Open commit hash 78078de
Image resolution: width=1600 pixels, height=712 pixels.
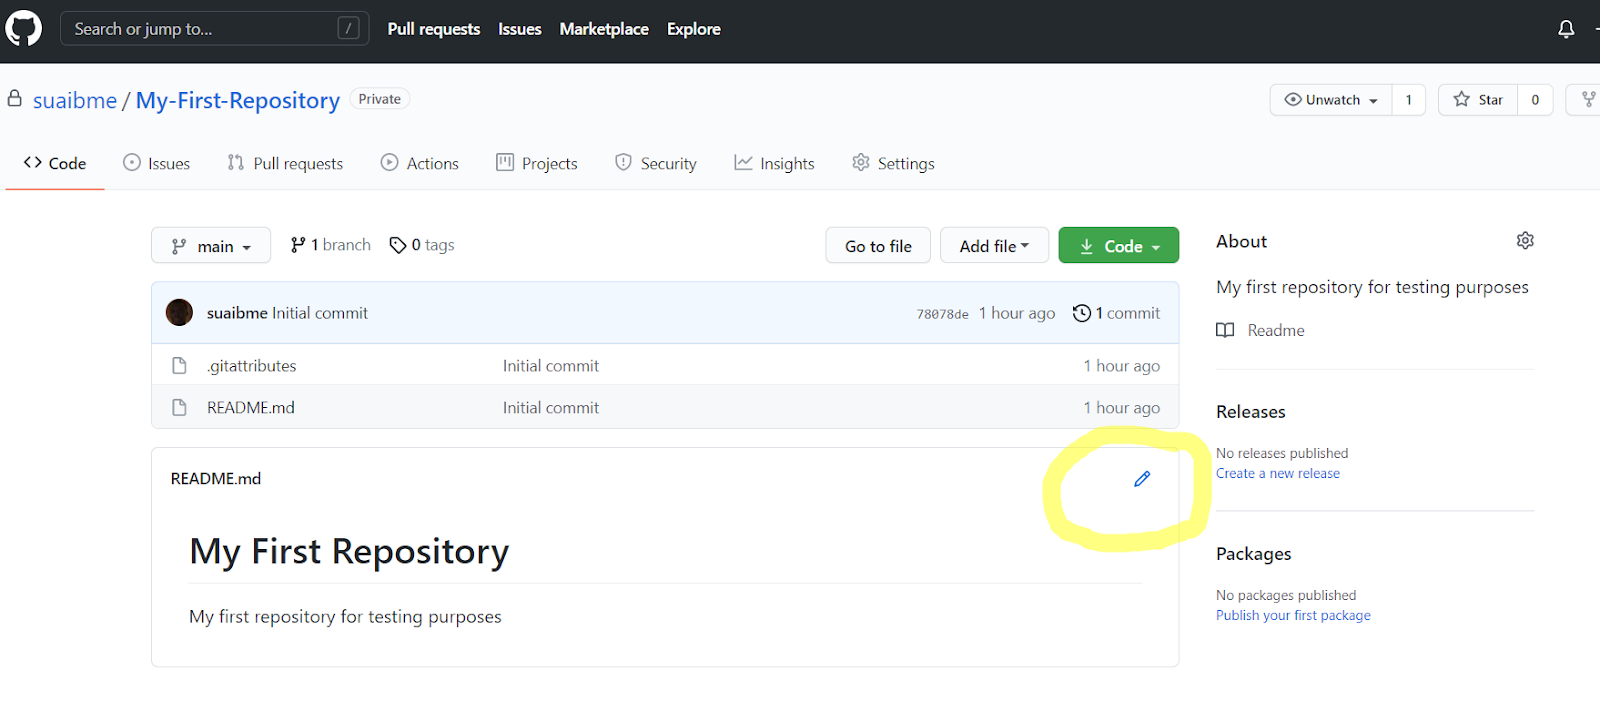tap(942, 314)
